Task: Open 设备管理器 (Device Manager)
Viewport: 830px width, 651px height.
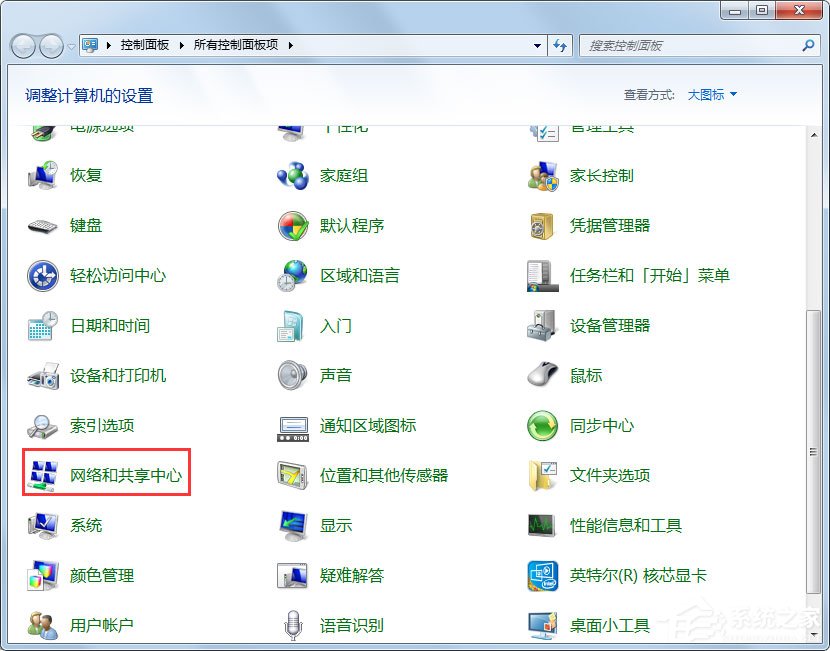Action: tap(611, 325)
